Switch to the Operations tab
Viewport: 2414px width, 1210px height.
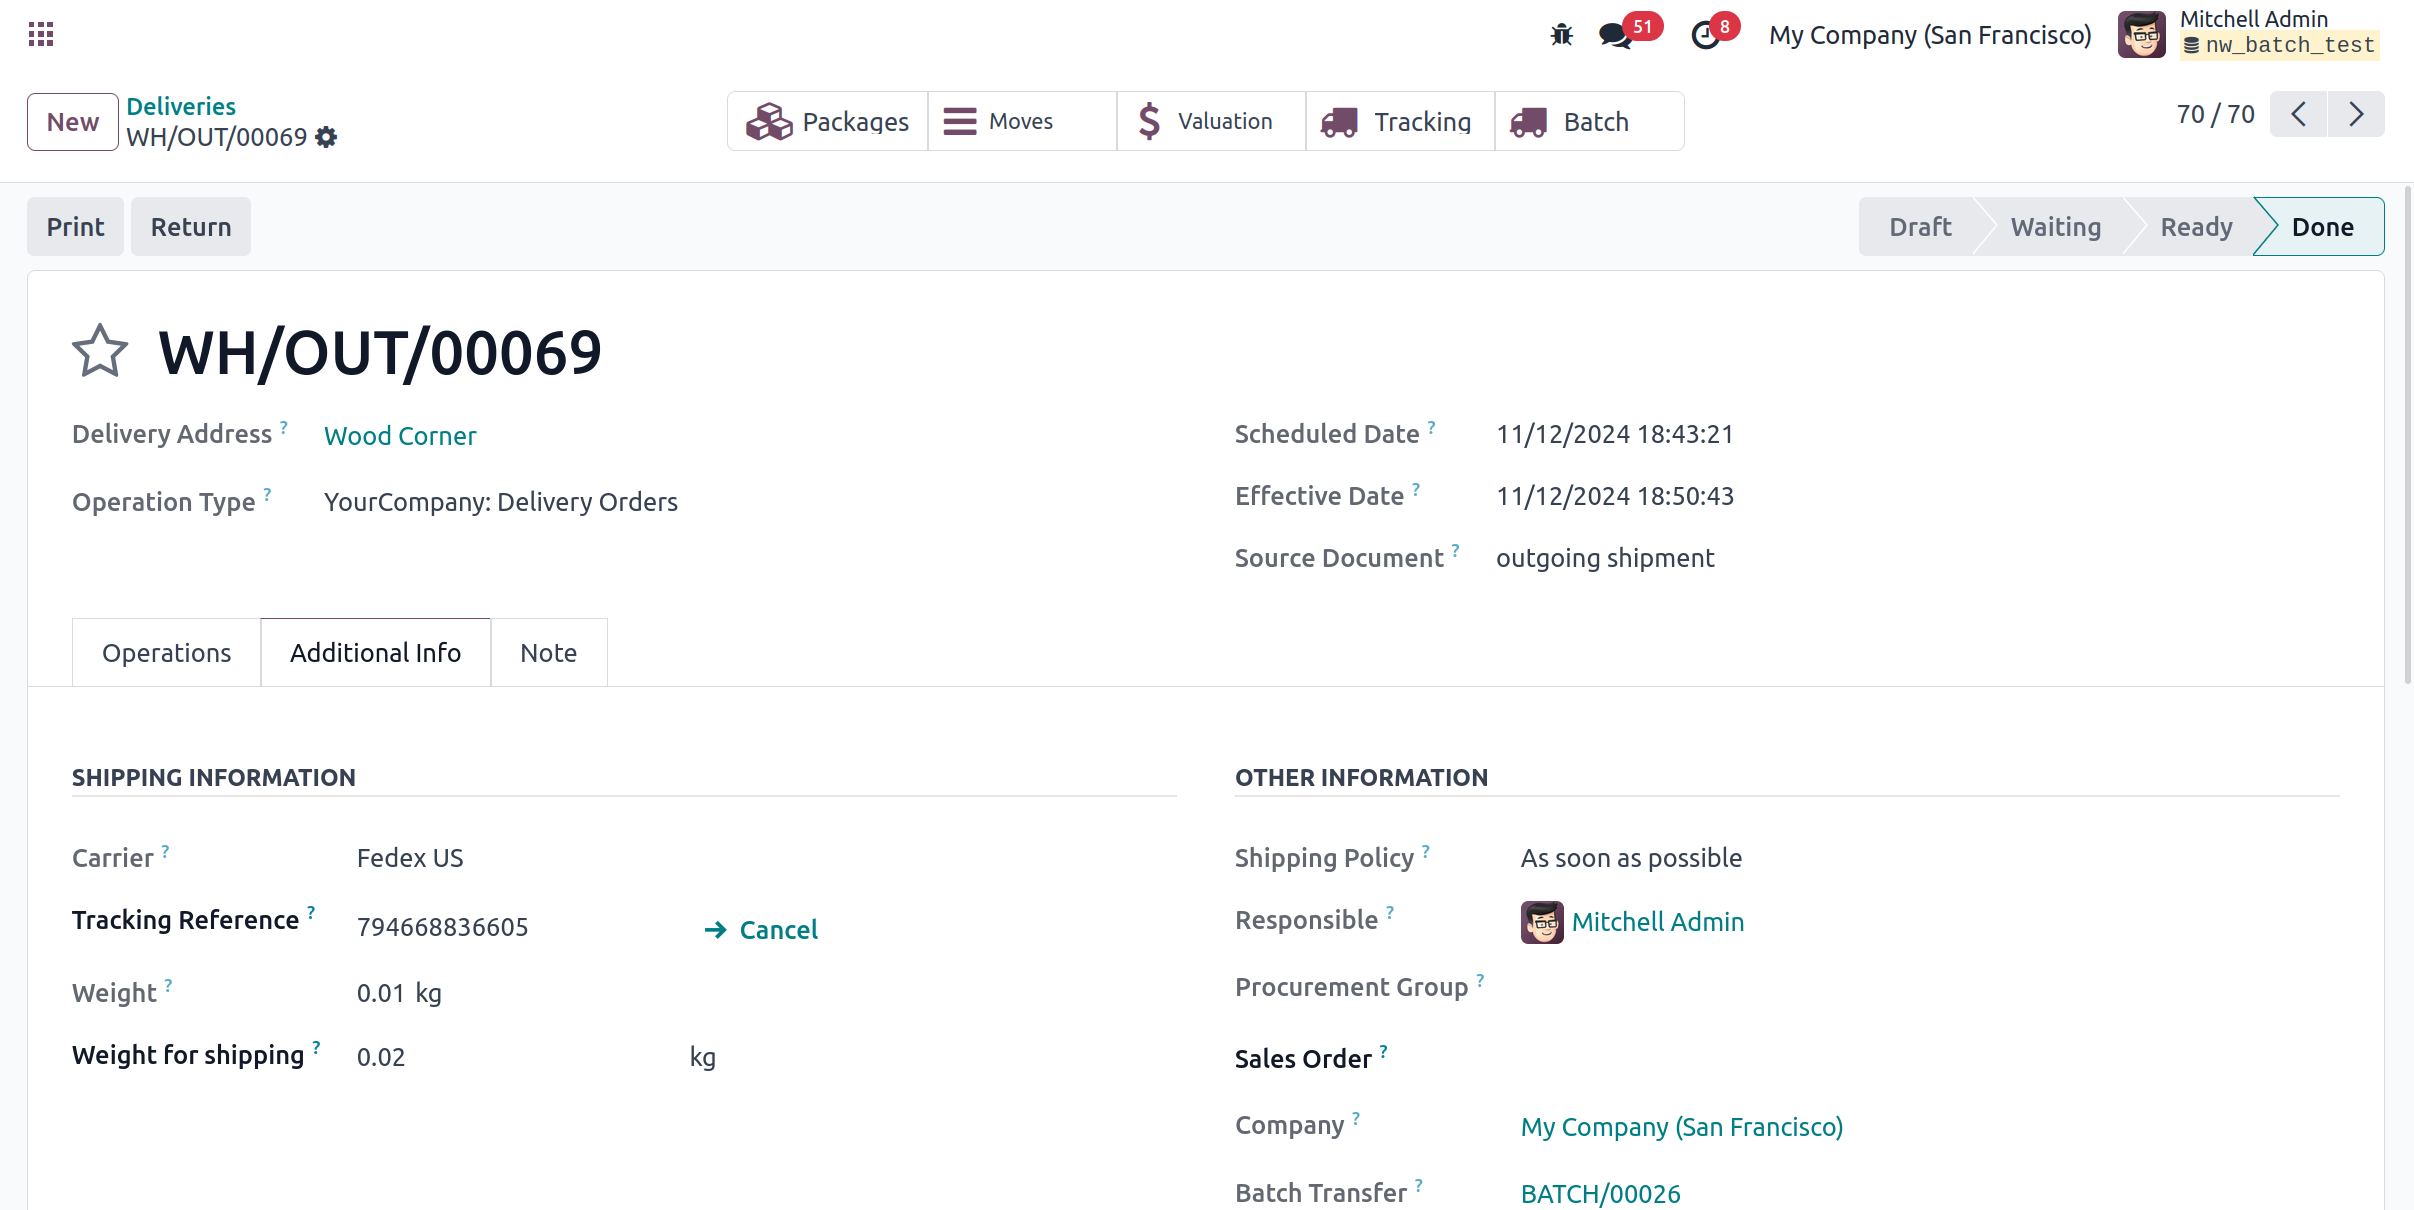[166, 652]
